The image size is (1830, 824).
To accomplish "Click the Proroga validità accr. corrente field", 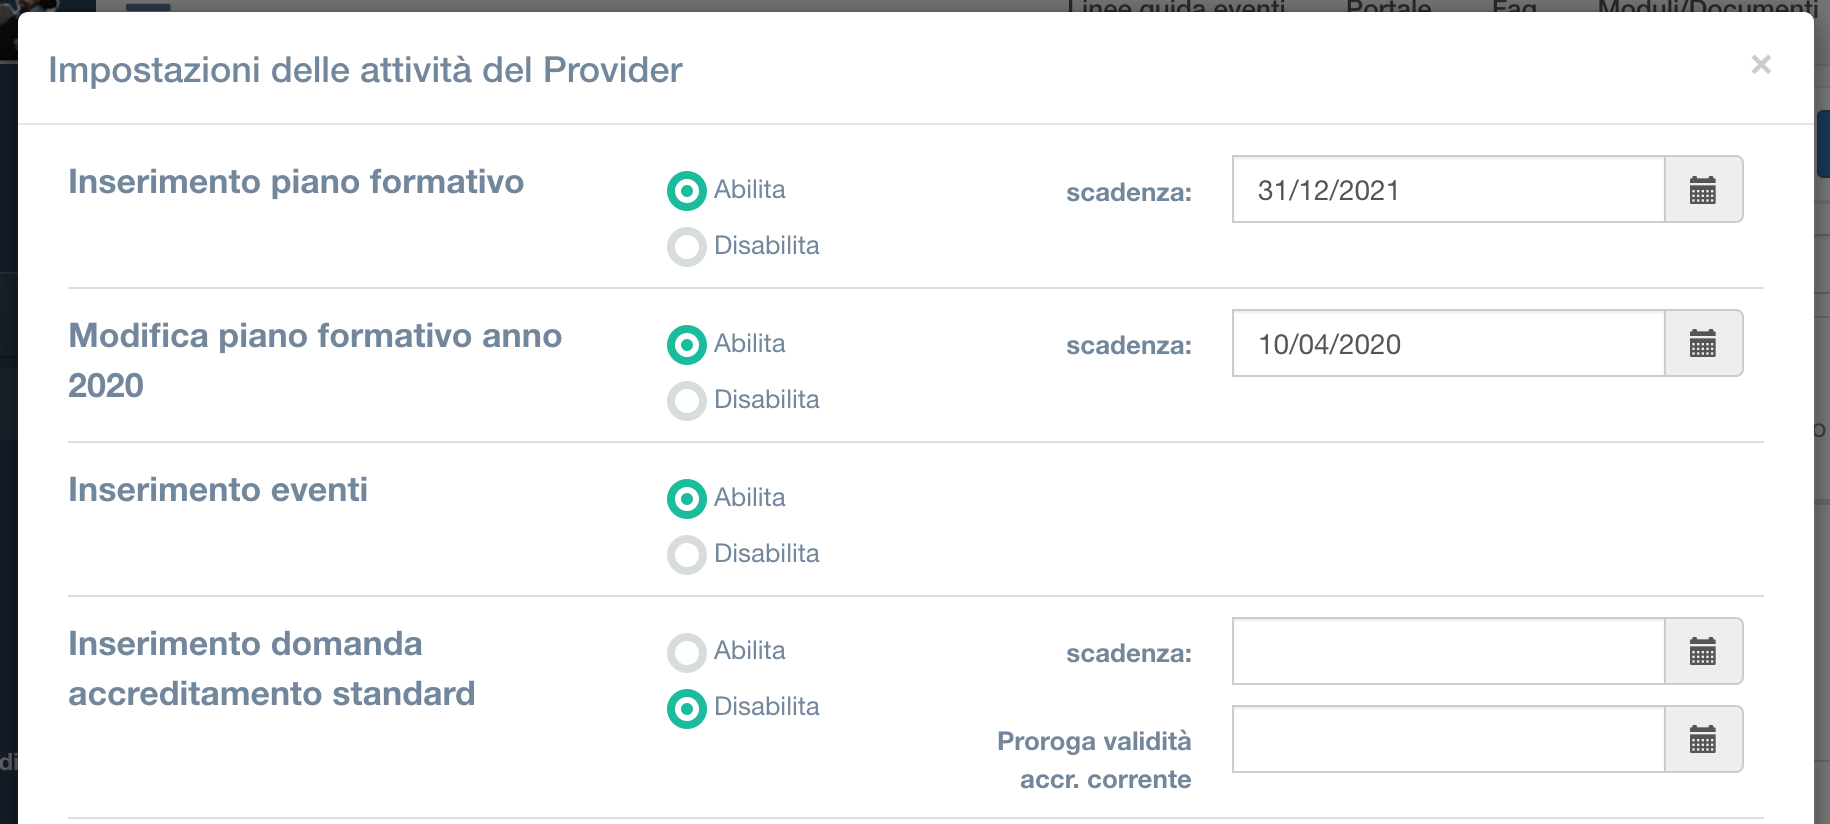I will tap(1449, 740).
